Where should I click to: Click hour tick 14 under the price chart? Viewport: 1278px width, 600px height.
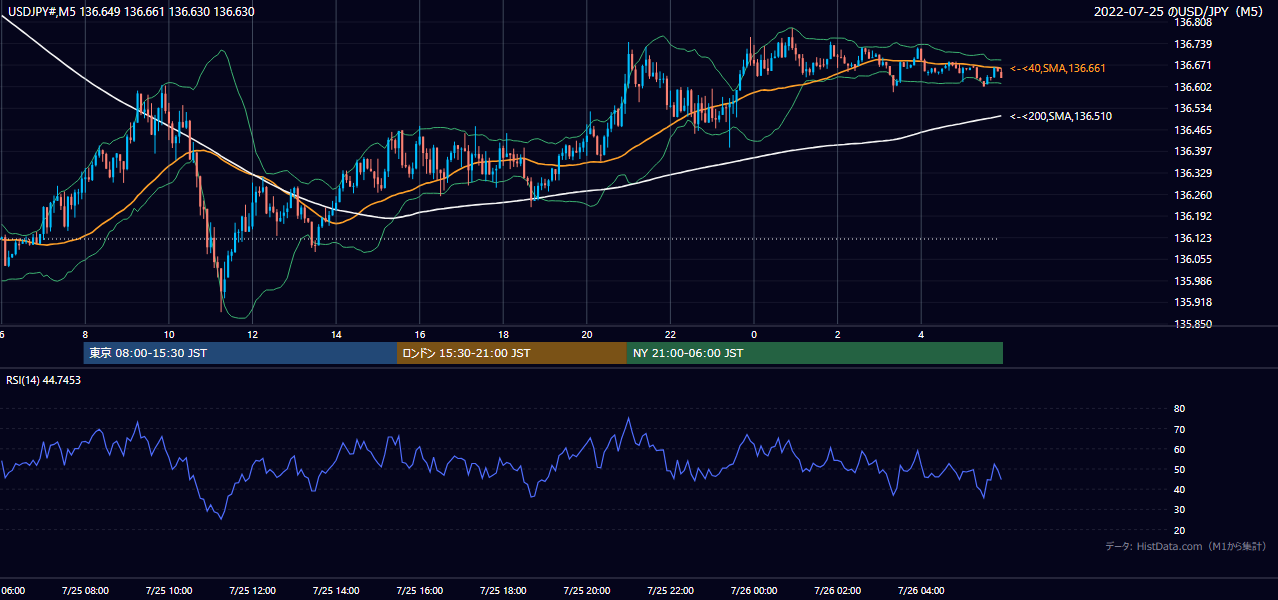coord(336,334)
